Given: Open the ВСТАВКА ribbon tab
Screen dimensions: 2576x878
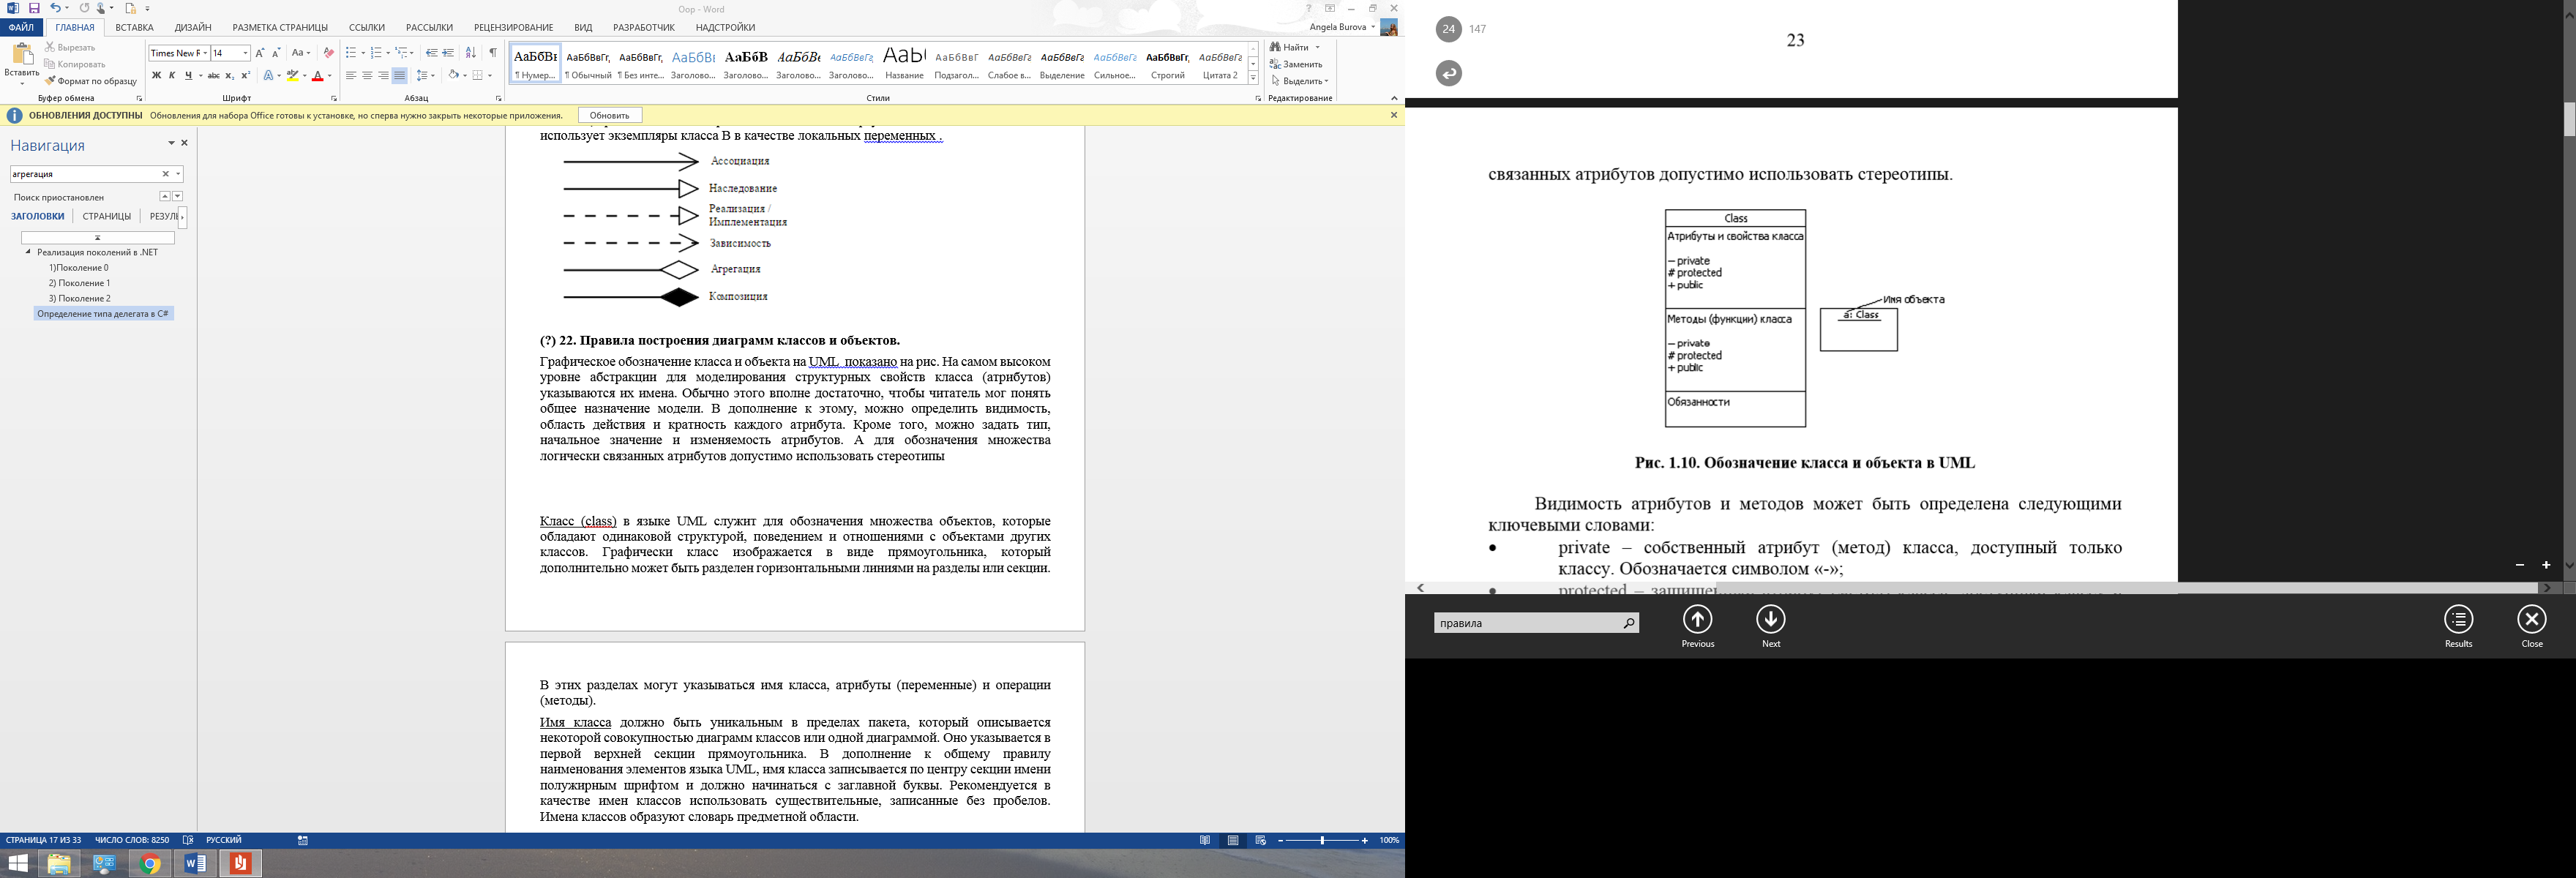Looking at the screenshot, I should click(x=134, y=27).
